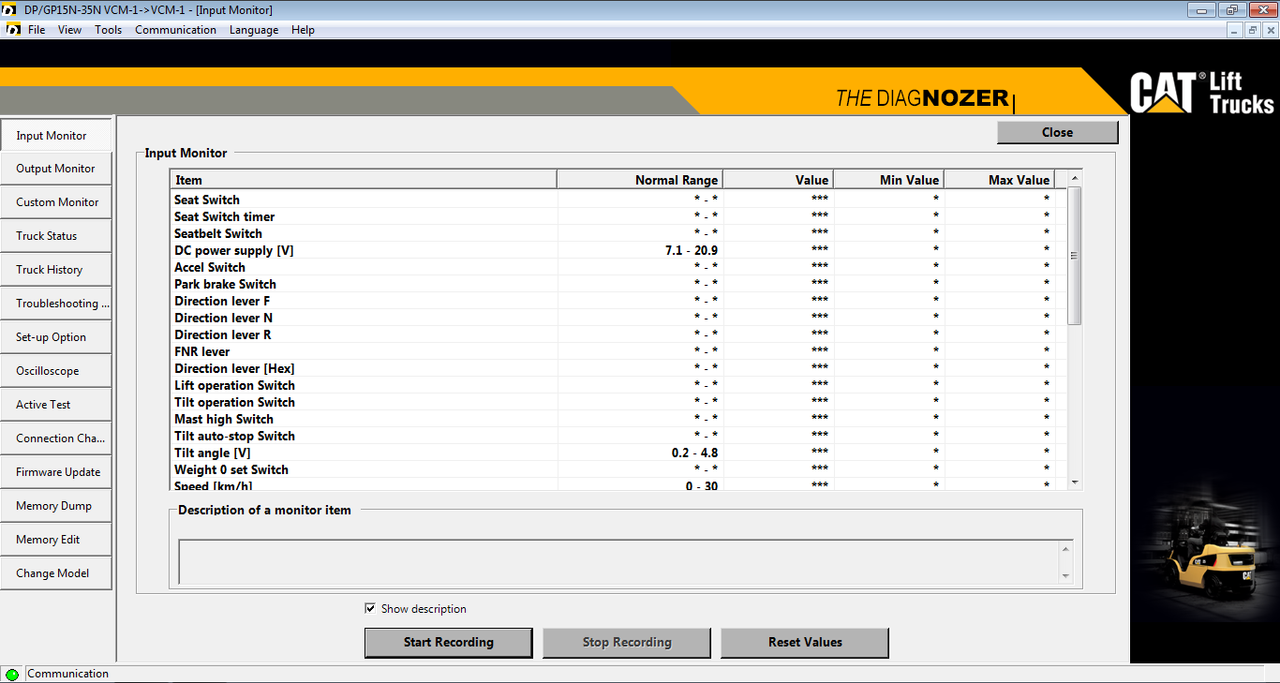Select the Seat Switch row
This screenshot has width=1280, height=683.
coord(618,200)
